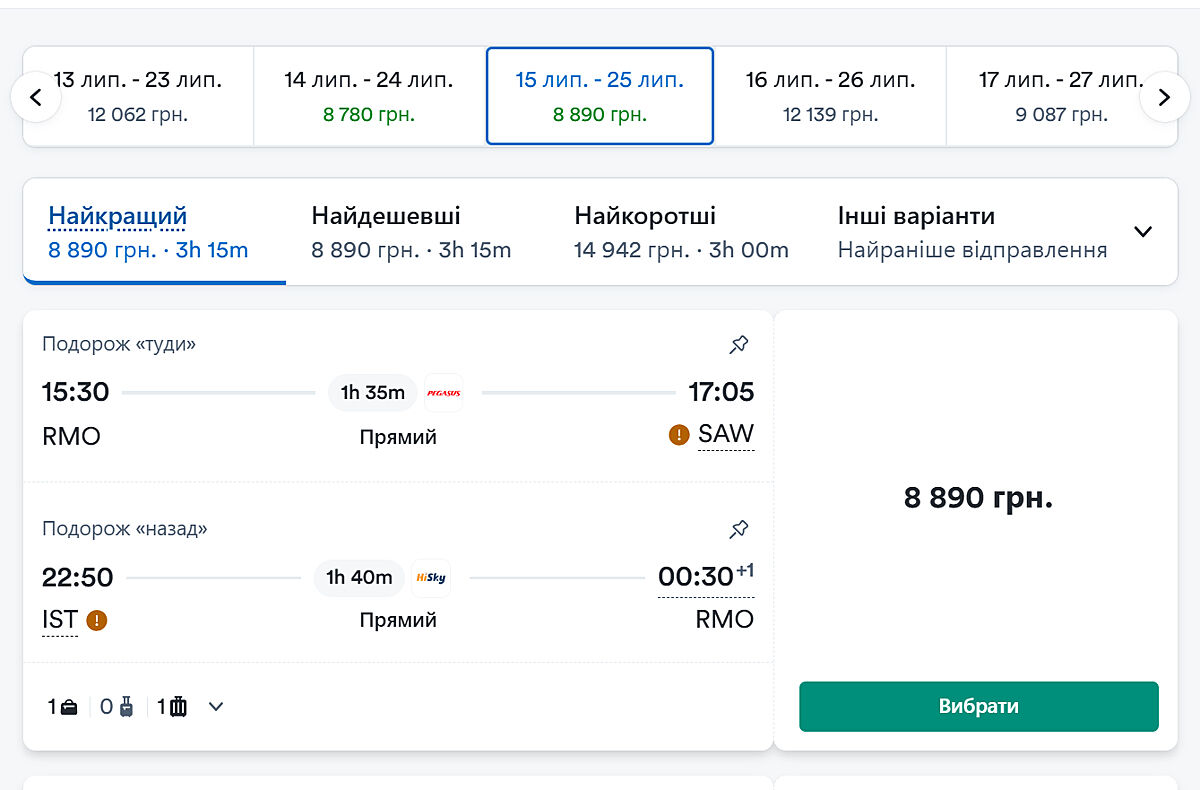Click the HiSky airline logo
The image size is (1200, 790).
[x=431, y=578]
